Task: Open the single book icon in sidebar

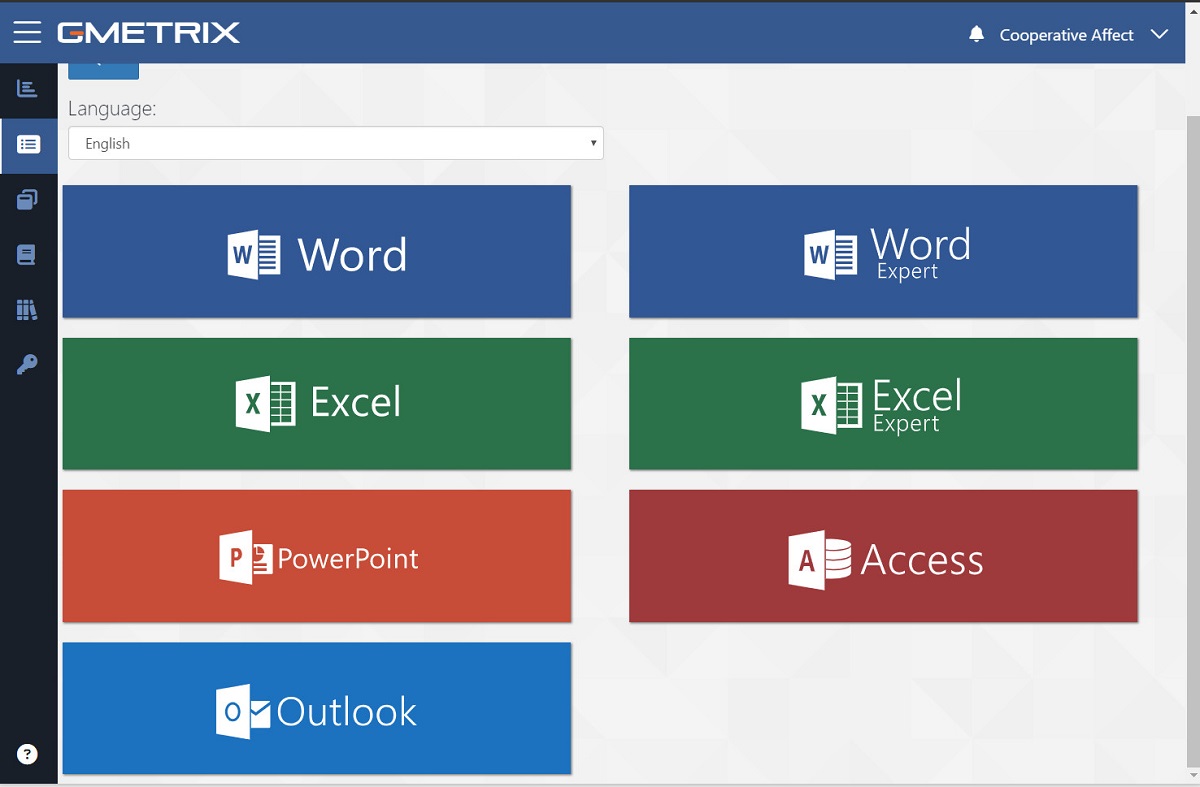Action: coord(27,255)
